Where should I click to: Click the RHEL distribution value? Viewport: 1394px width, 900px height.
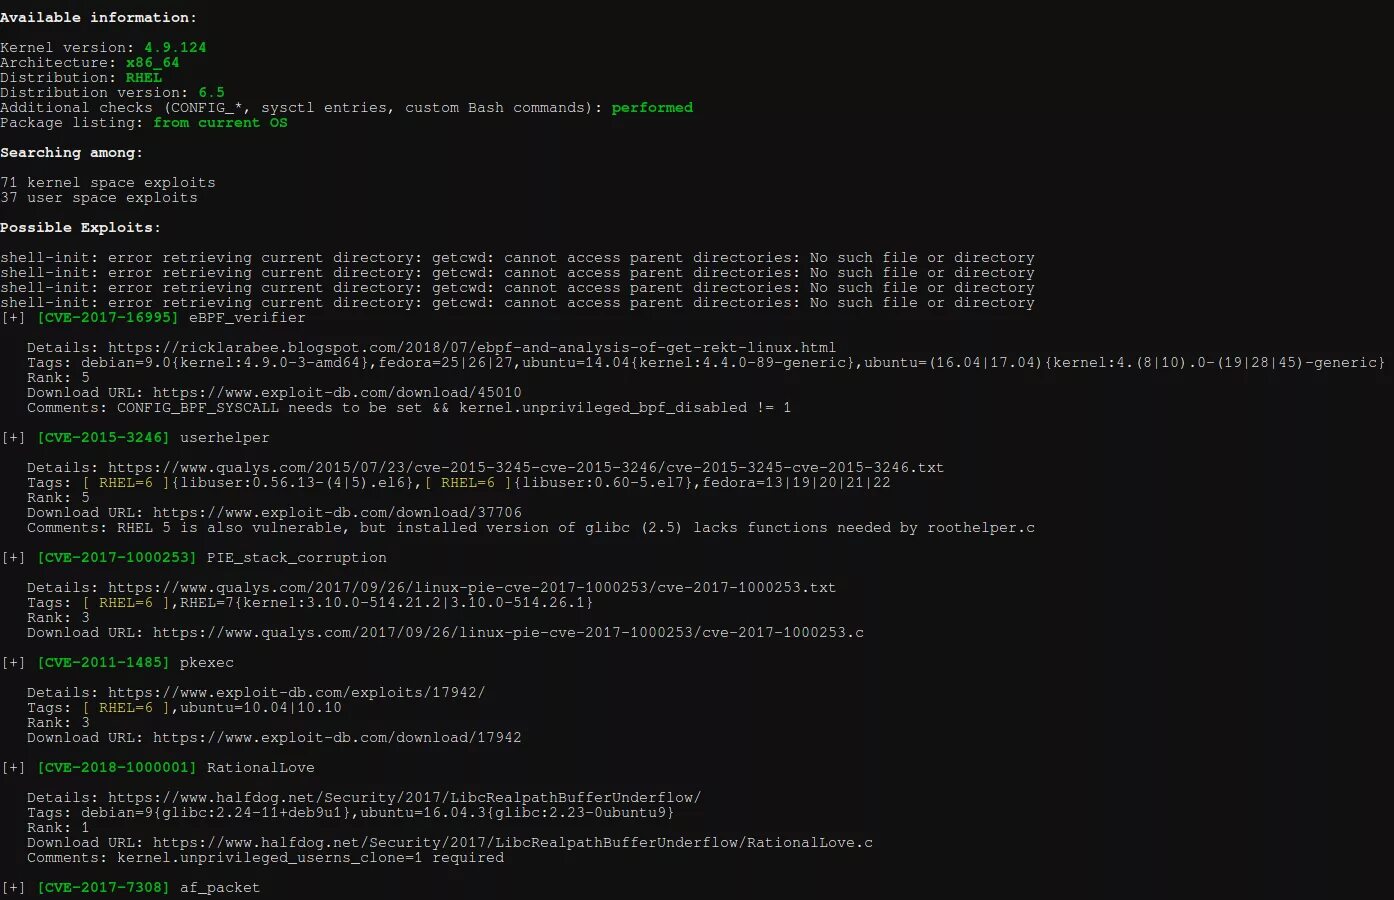144,77
